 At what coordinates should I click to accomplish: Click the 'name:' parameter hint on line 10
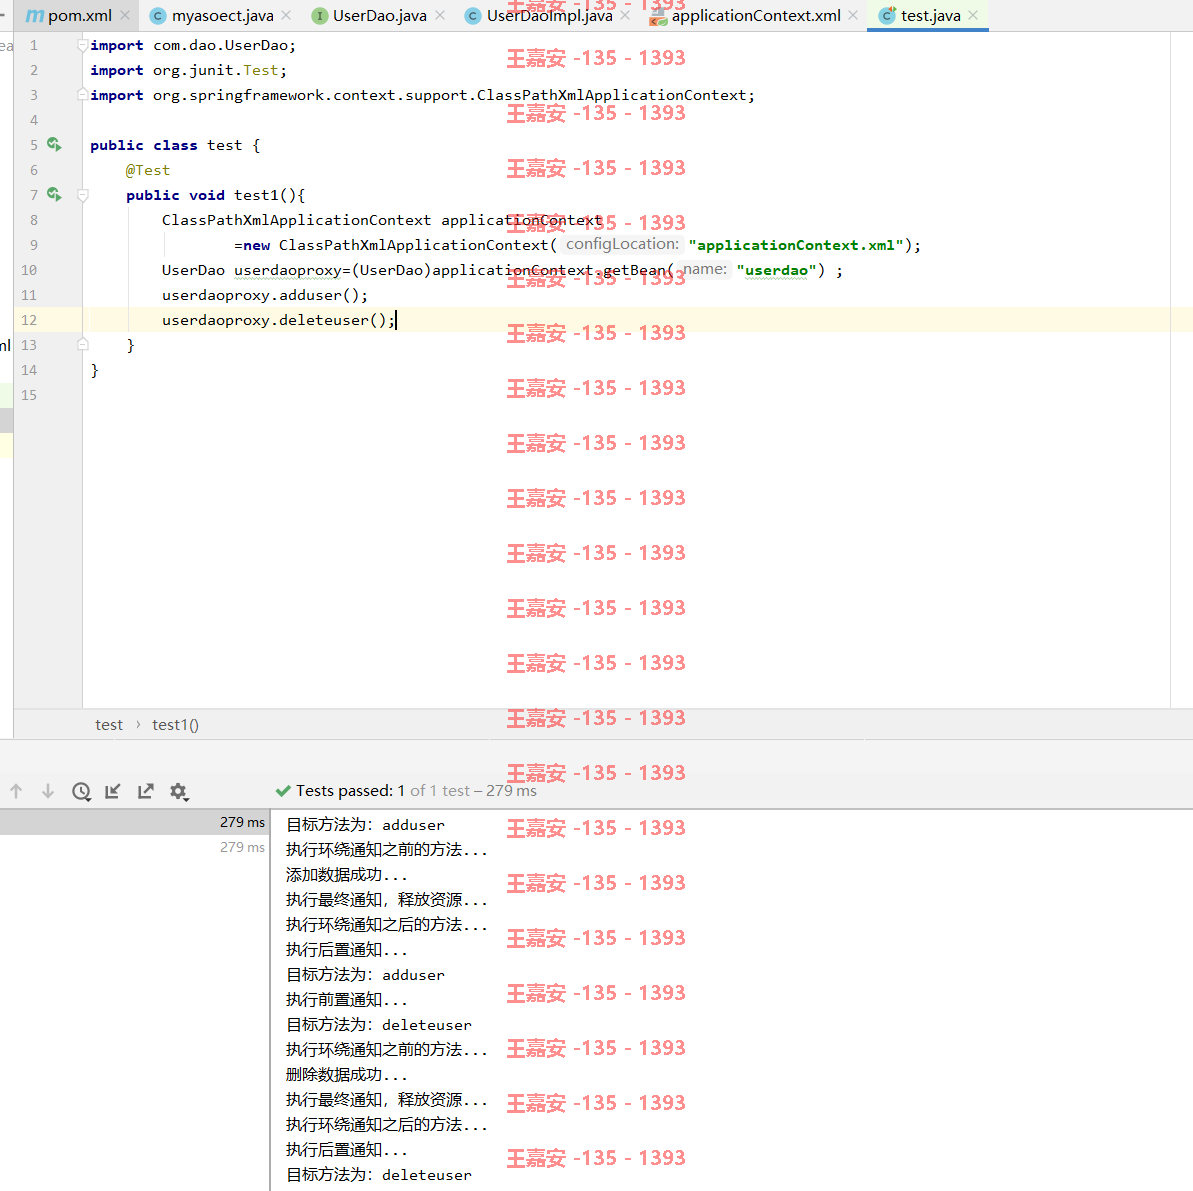tap(705, 269)
